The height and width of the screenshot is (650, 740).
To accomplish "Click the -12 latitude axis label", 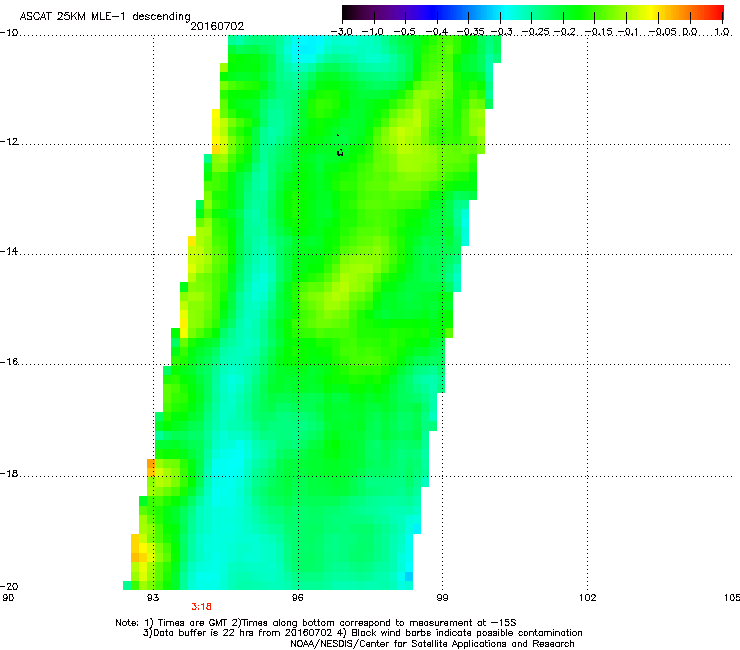I will click(9, 142).
